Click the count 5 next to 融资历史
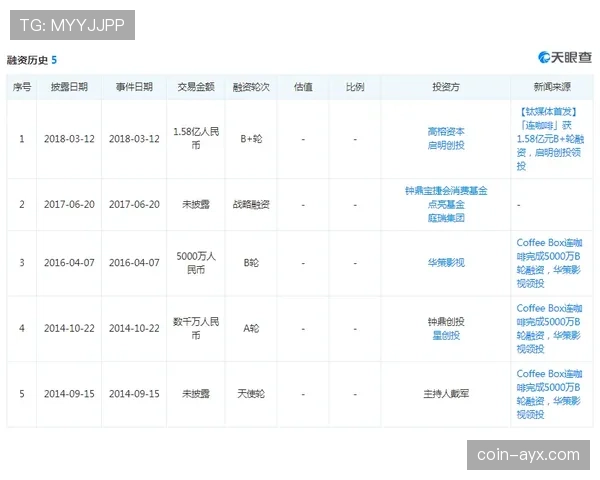The height and width of the screenshot is (480, 600). click(x=54, y=60)
